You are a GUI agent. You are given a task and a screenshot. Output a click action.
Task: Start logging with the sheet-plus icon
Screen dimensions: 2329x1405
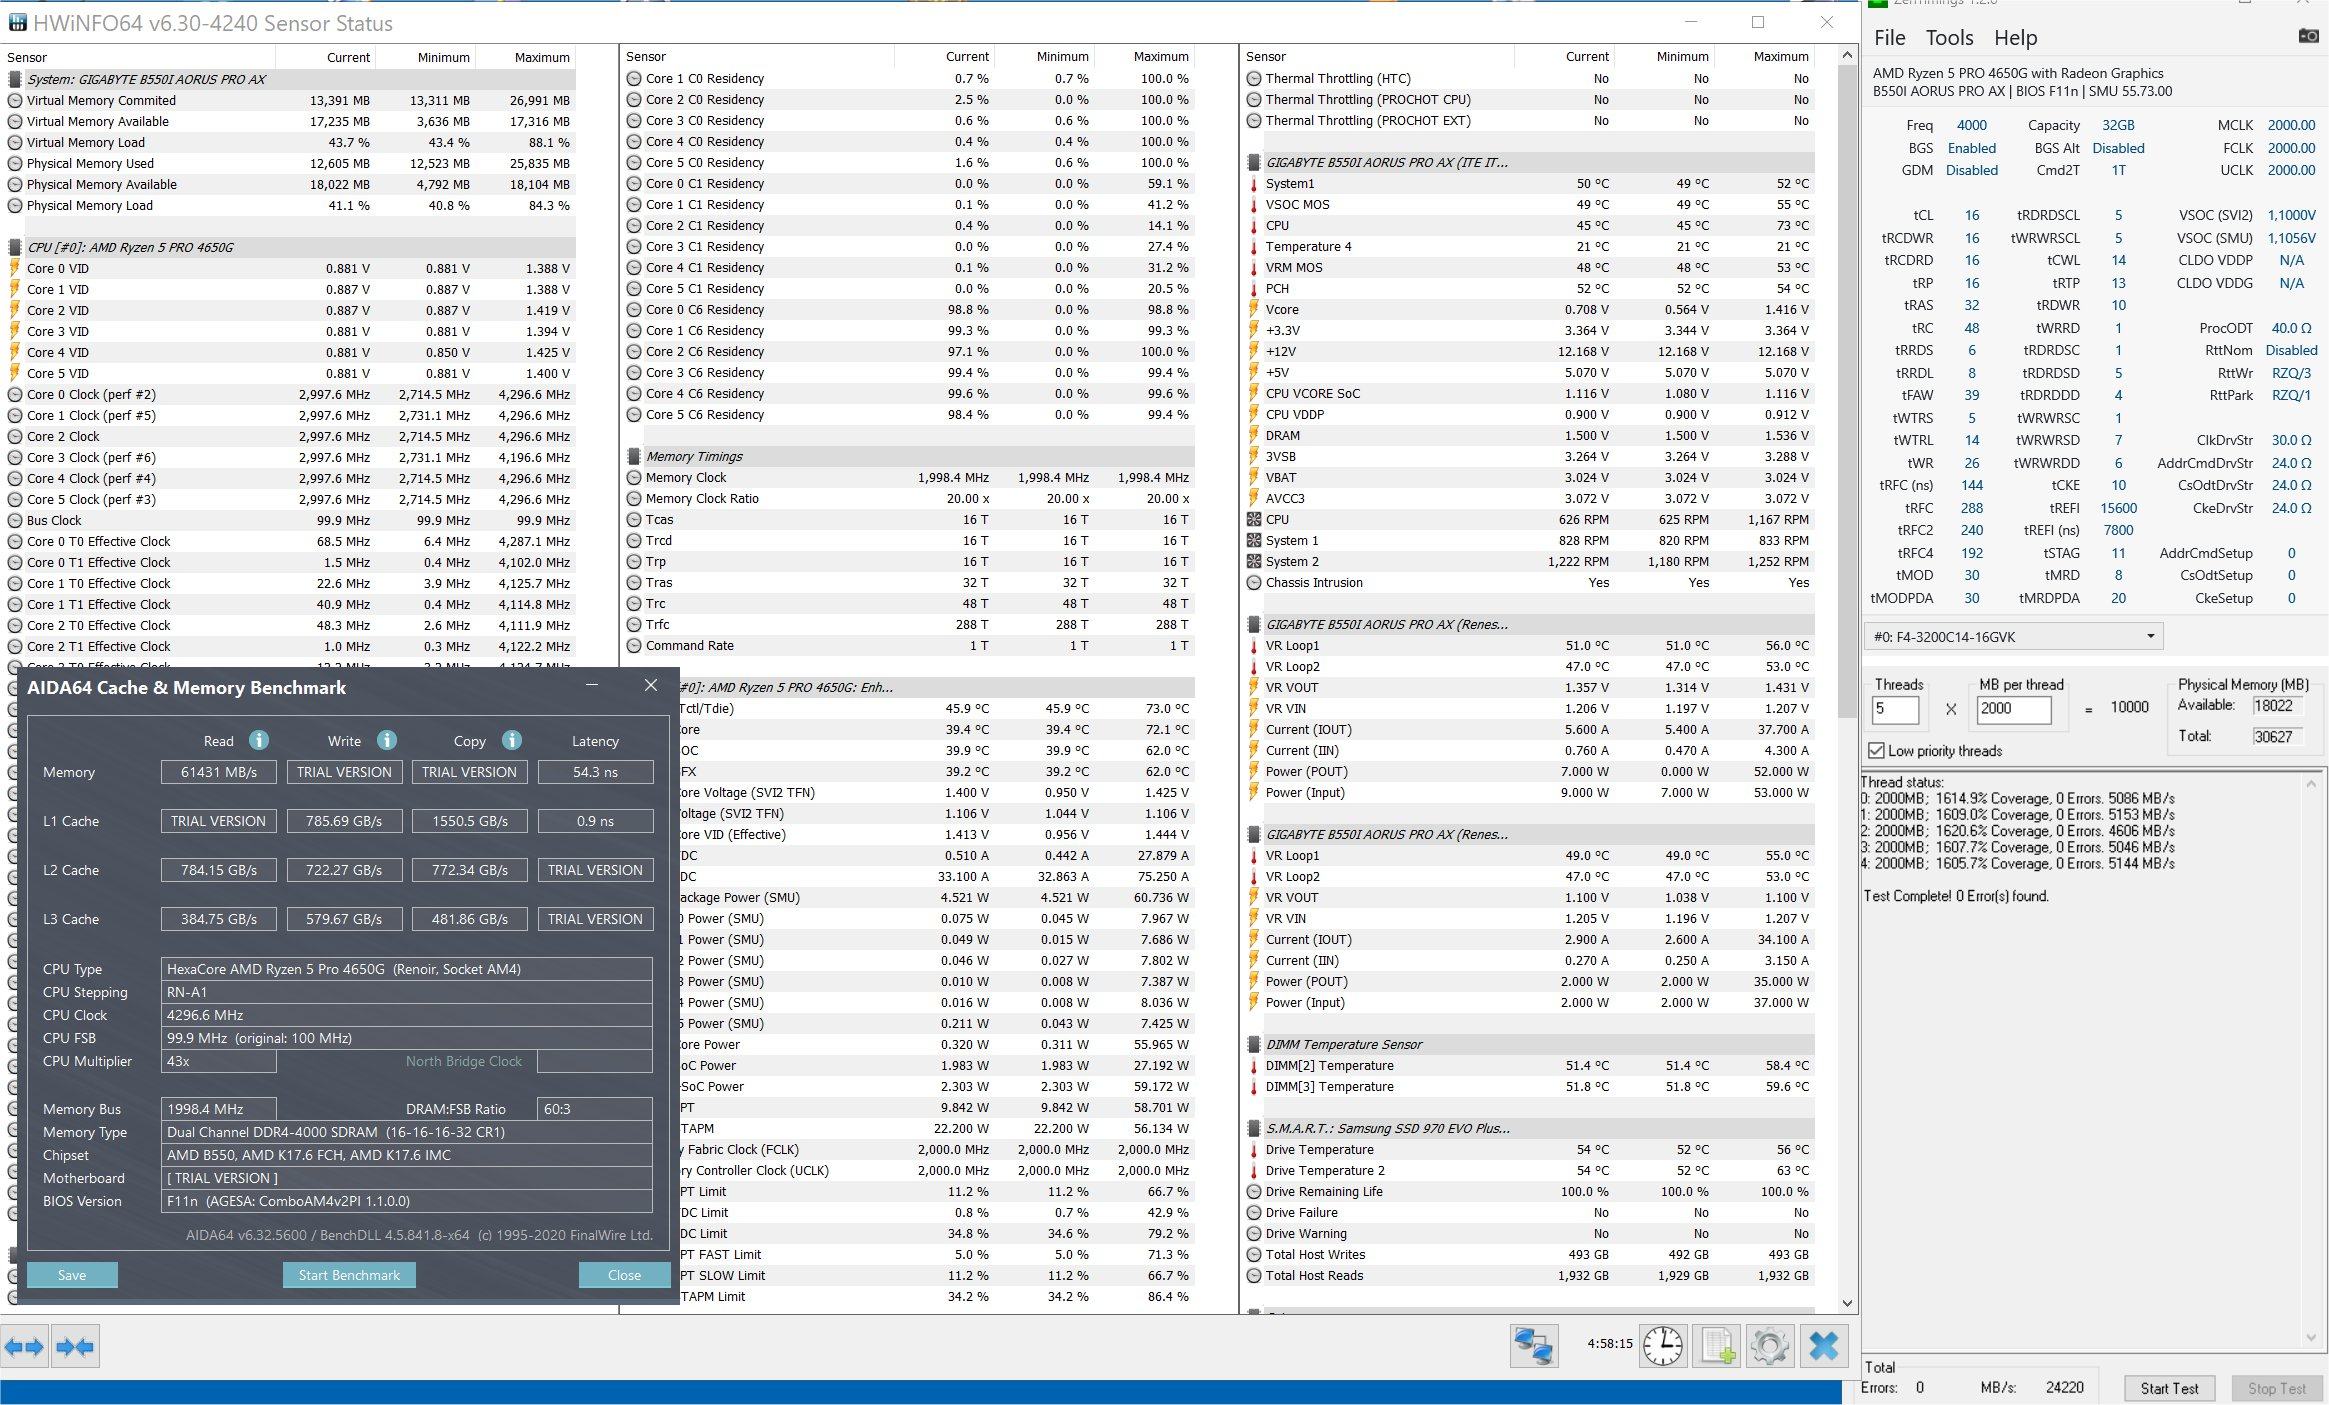[x=1717, y=1346]
